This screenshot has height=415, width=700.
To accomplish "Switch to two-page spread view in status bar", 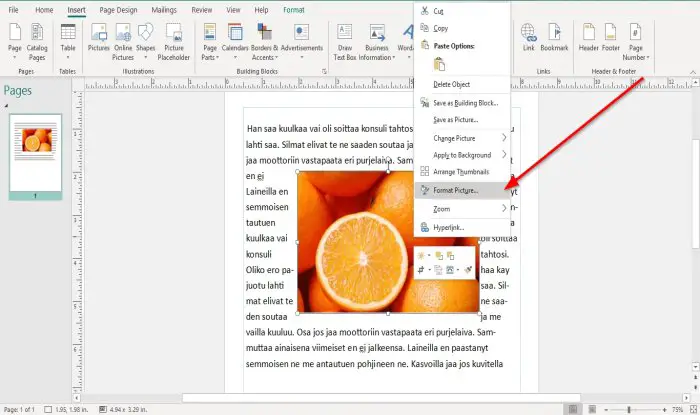I will [x=592, y=409].
